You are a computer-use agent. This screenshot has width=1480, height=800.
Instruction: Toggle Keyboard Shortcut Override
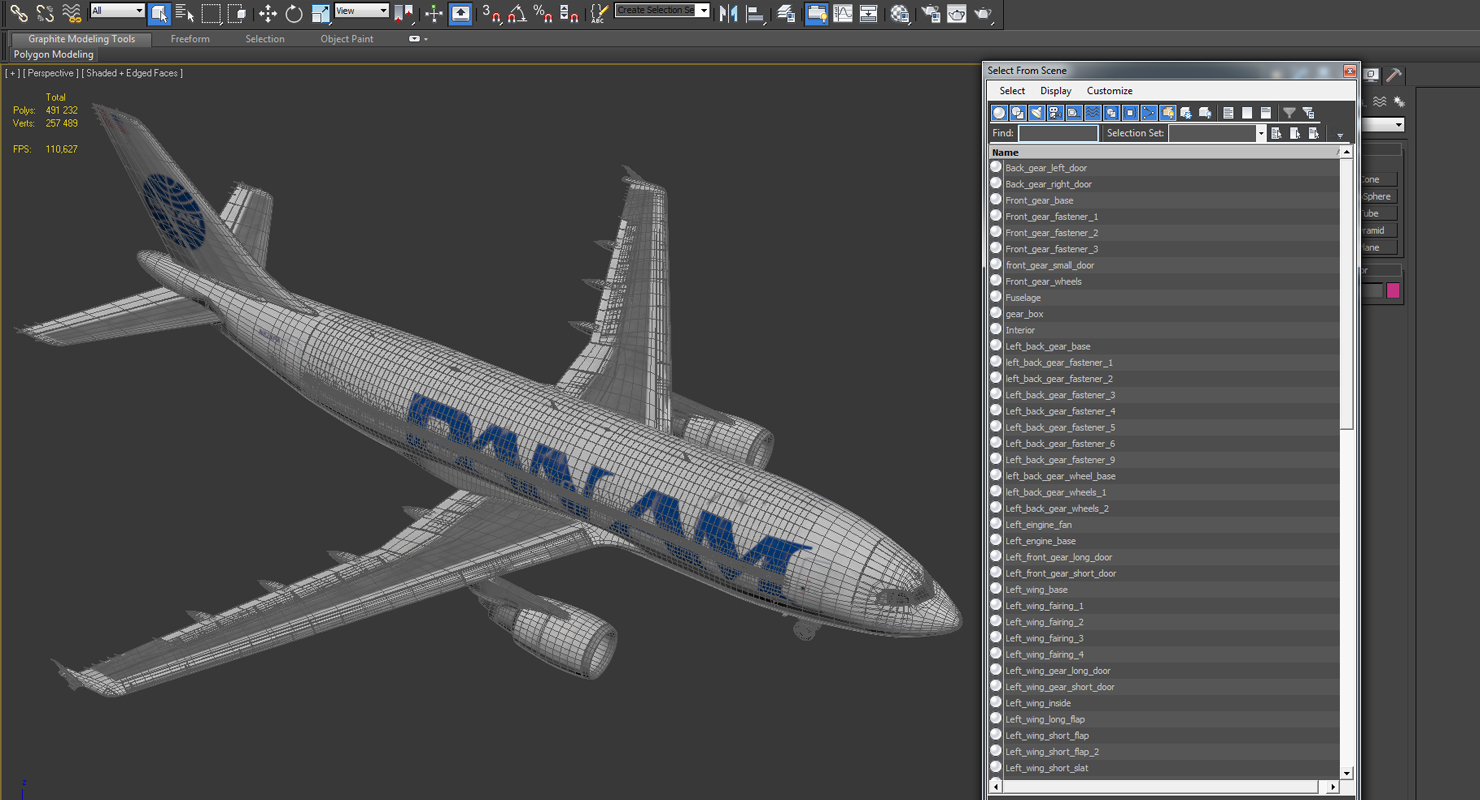point(460,13)
